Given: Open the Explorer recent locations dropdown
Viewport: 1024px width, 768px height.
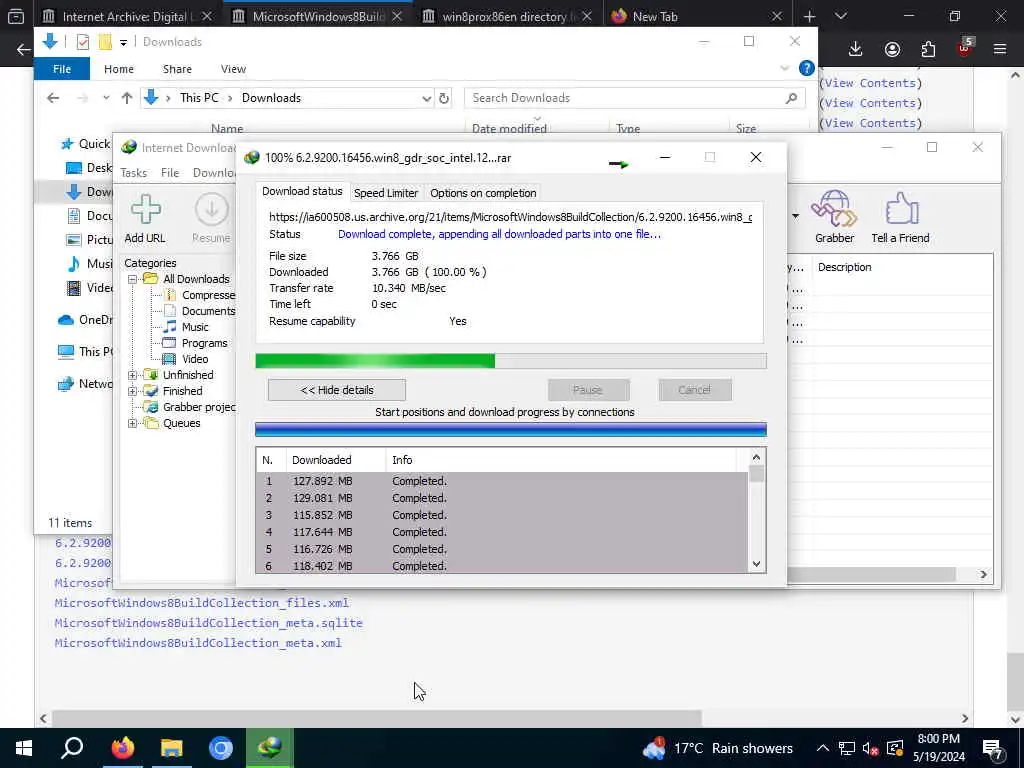Looking at the screenshot, I should pos(106,98).
